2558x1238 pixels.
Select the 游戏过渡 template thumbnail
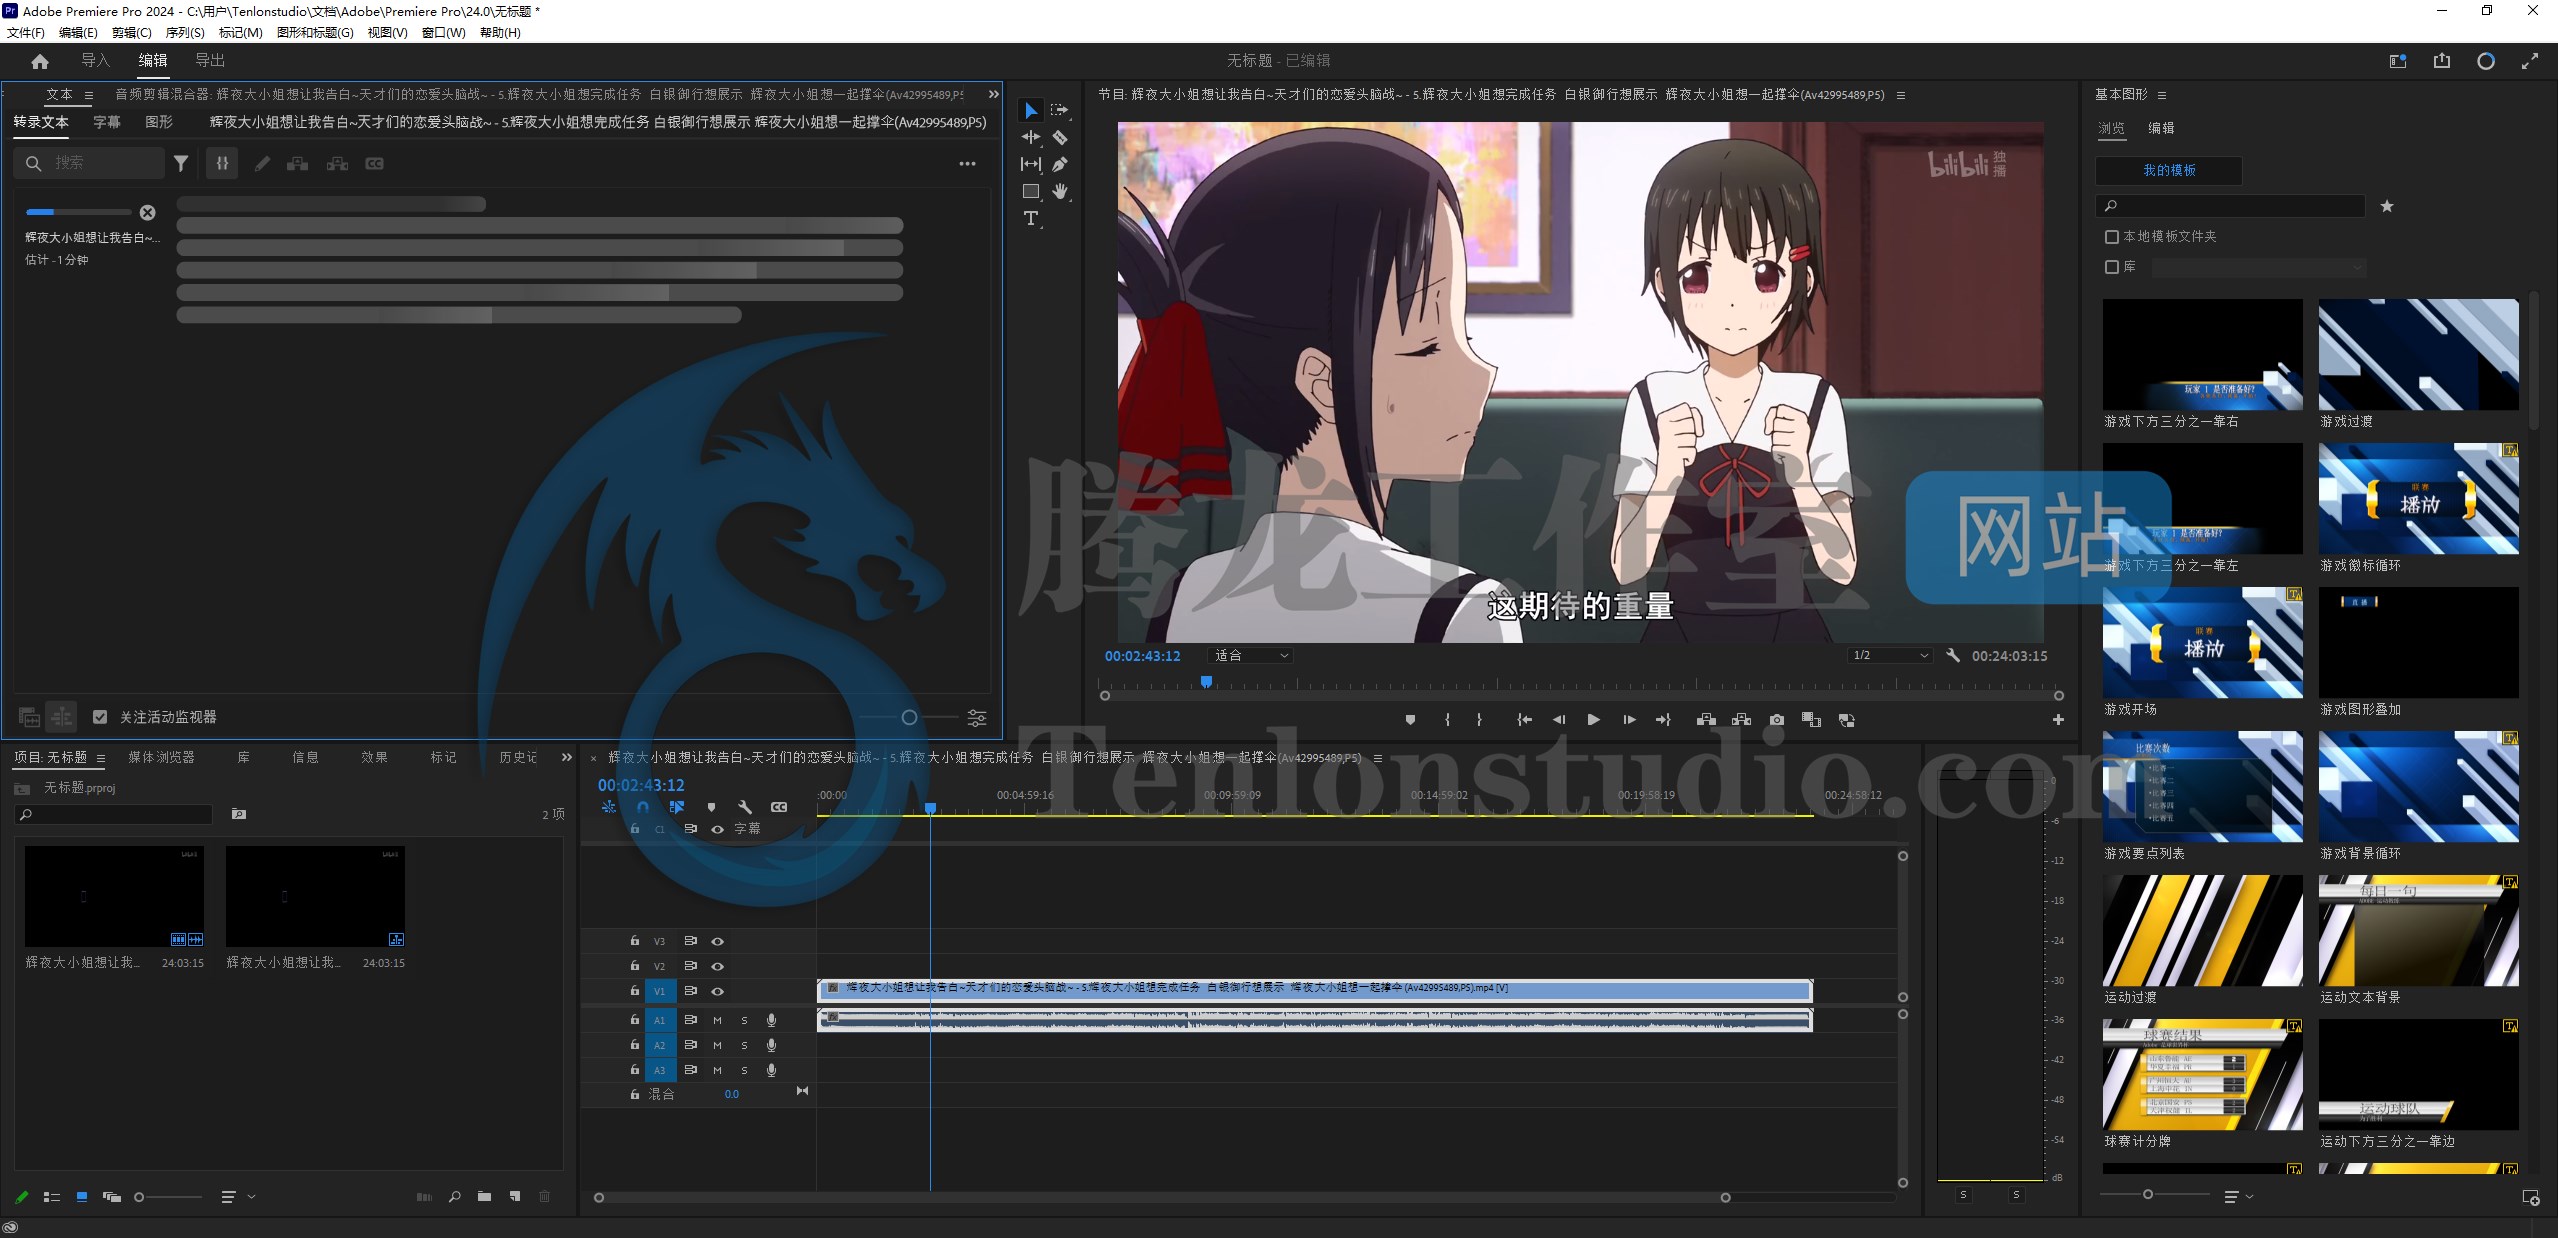click(2418, 354)
